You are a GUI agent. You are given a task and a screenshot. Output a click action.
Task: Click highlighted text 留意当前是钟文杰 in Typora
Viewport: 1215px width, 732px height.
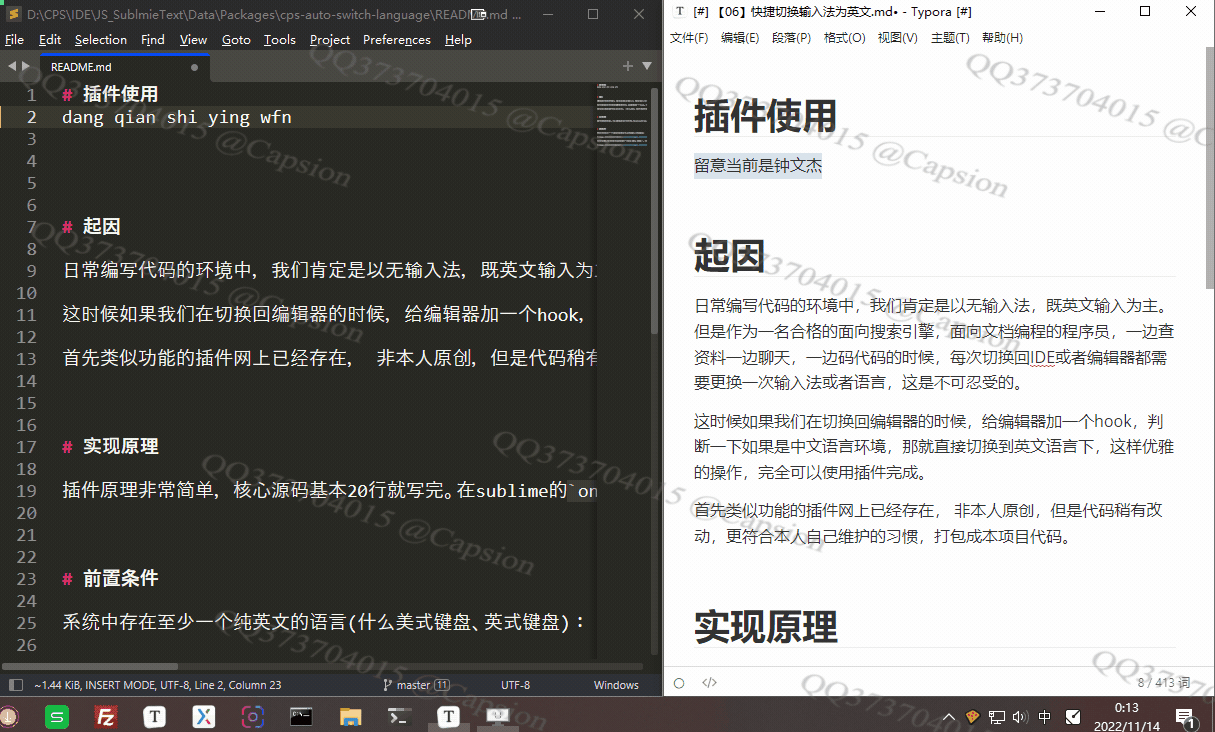click(x=758, y=166)
